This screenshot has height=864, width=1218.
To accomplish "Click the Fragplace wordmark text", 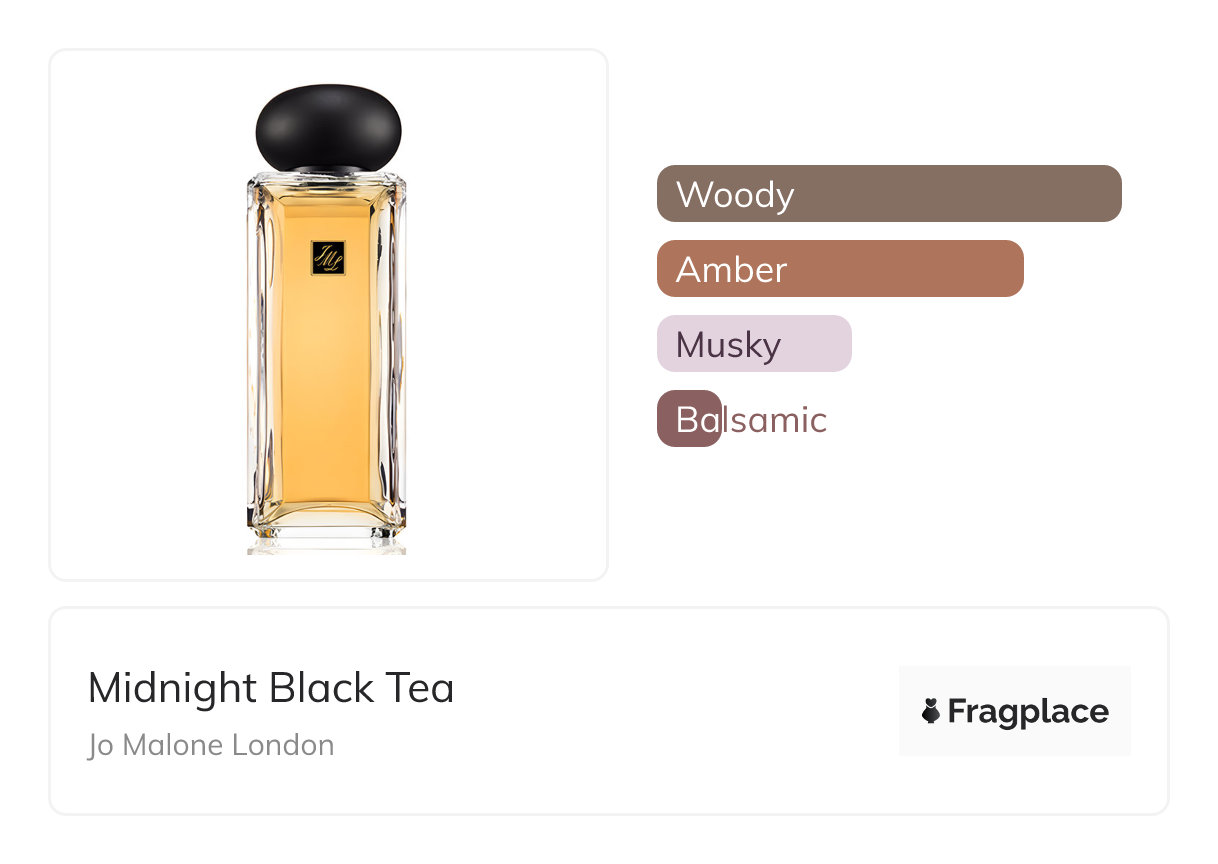I will pos(1028,711).
